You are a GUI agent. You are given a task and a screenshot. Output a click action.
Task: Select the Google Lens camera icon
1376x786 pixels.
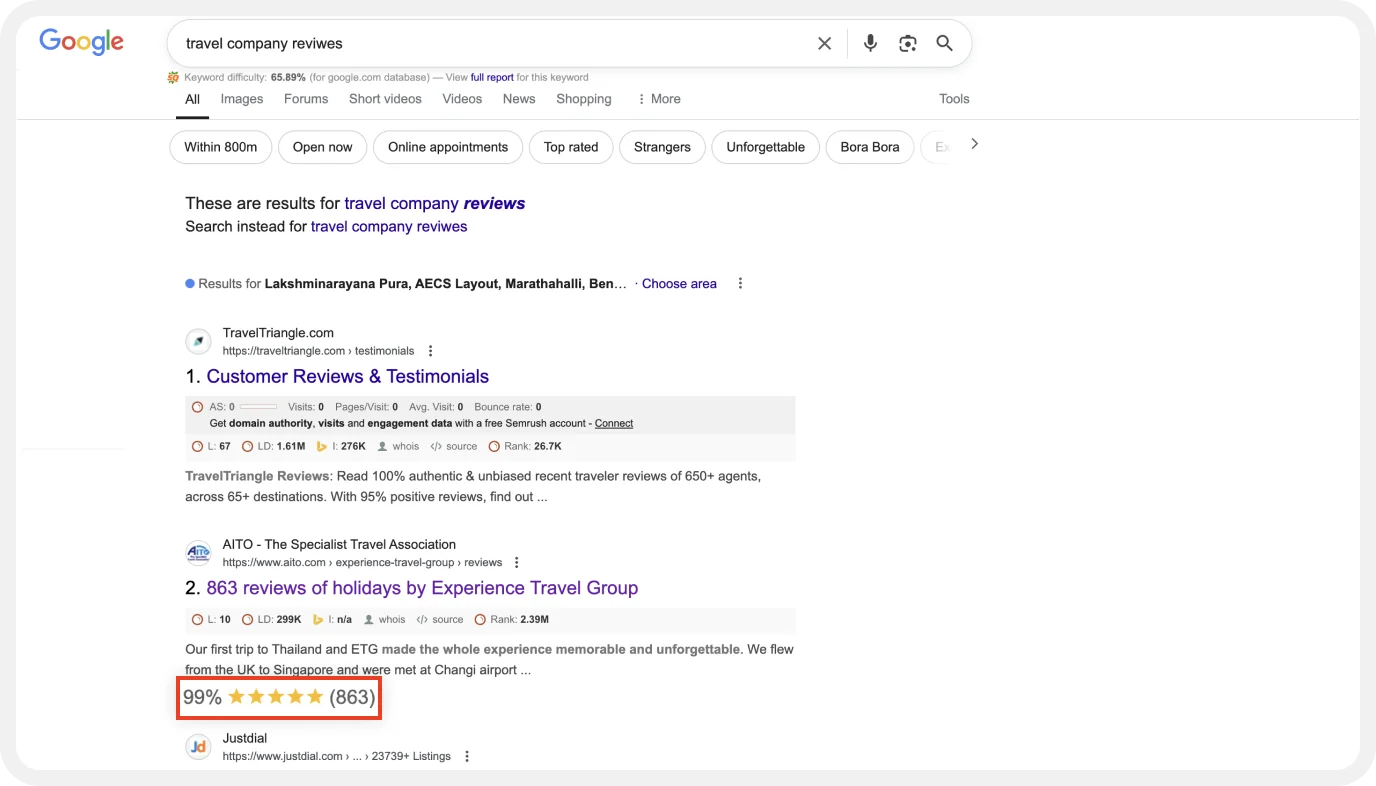click(907, 43)
